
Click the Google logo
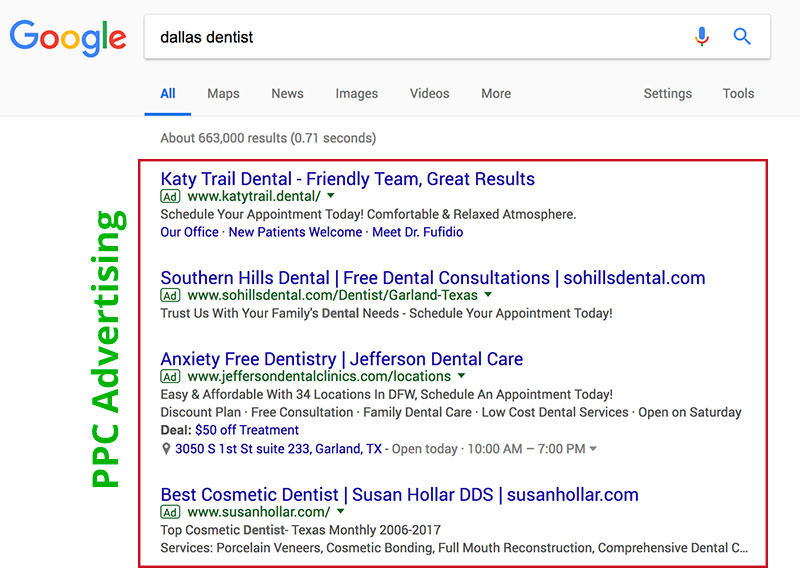pyautogui.click(x=68, y=38)
